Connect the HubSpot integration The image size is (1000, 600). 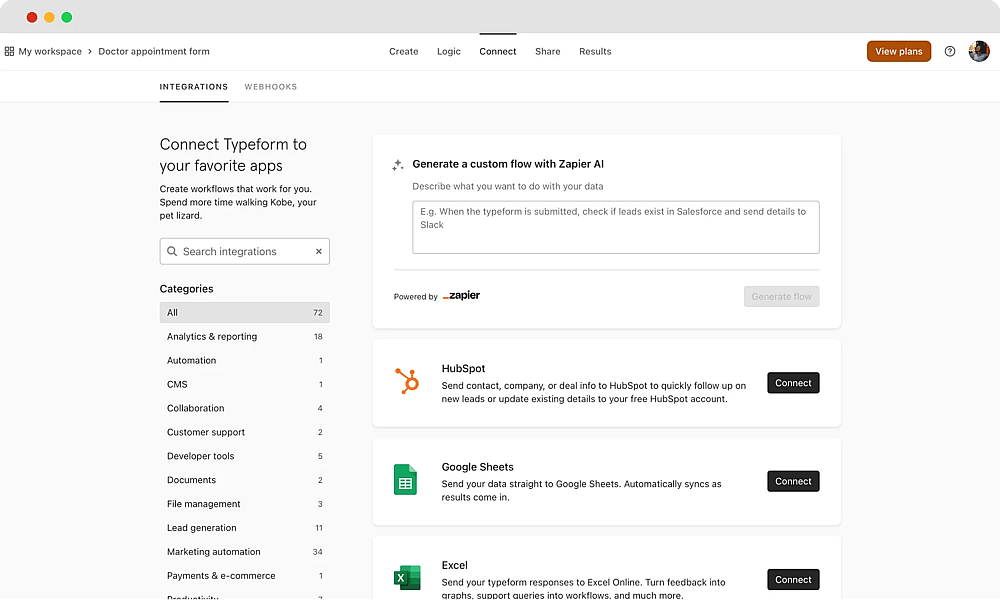[793, 383]
